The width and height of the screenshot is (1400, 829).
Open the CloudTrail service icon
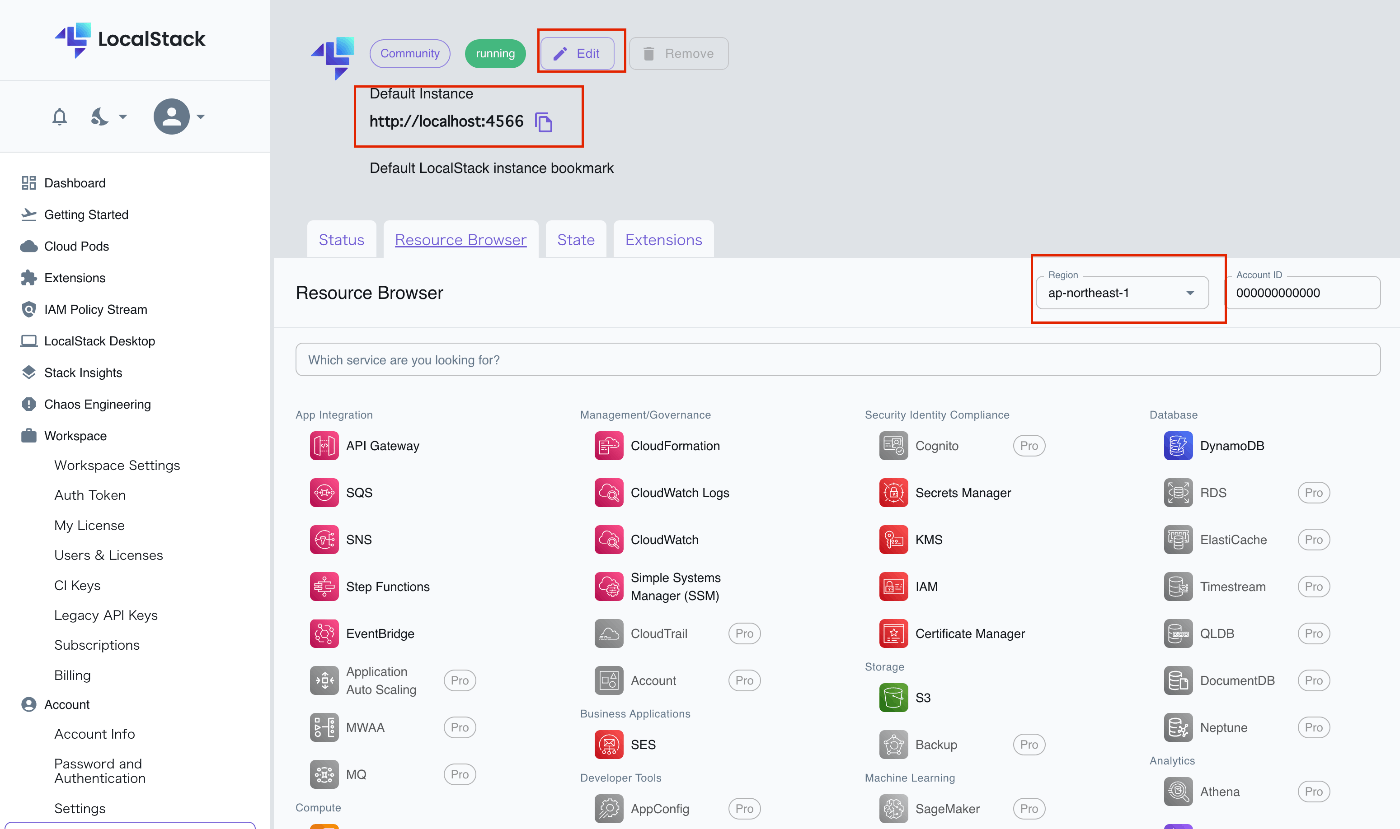pos(609,634)
